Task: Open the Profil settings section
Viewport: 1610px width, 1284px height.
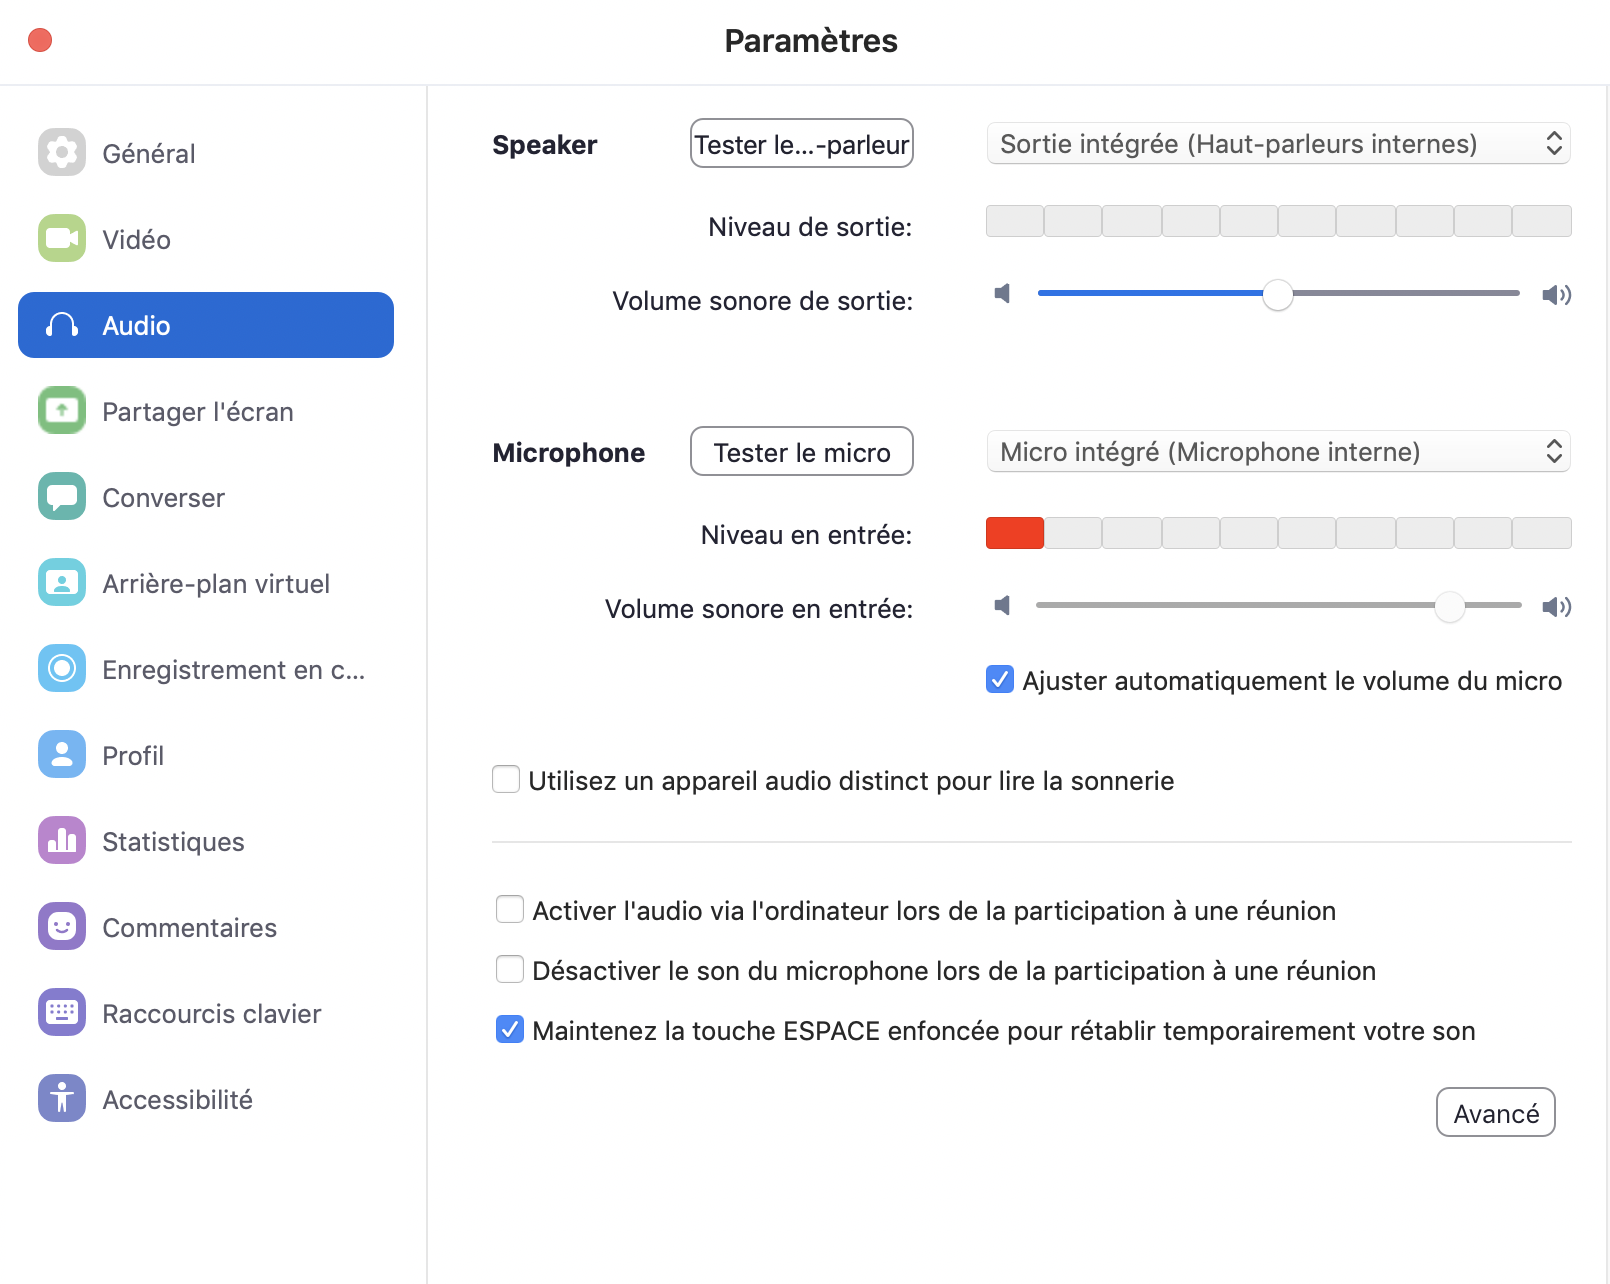Action: (133, 756)
